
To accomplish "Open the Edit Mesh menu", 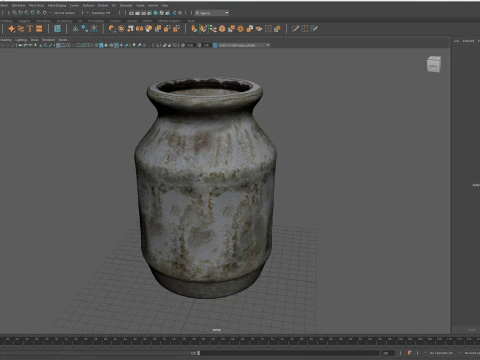I will (18, 5).
